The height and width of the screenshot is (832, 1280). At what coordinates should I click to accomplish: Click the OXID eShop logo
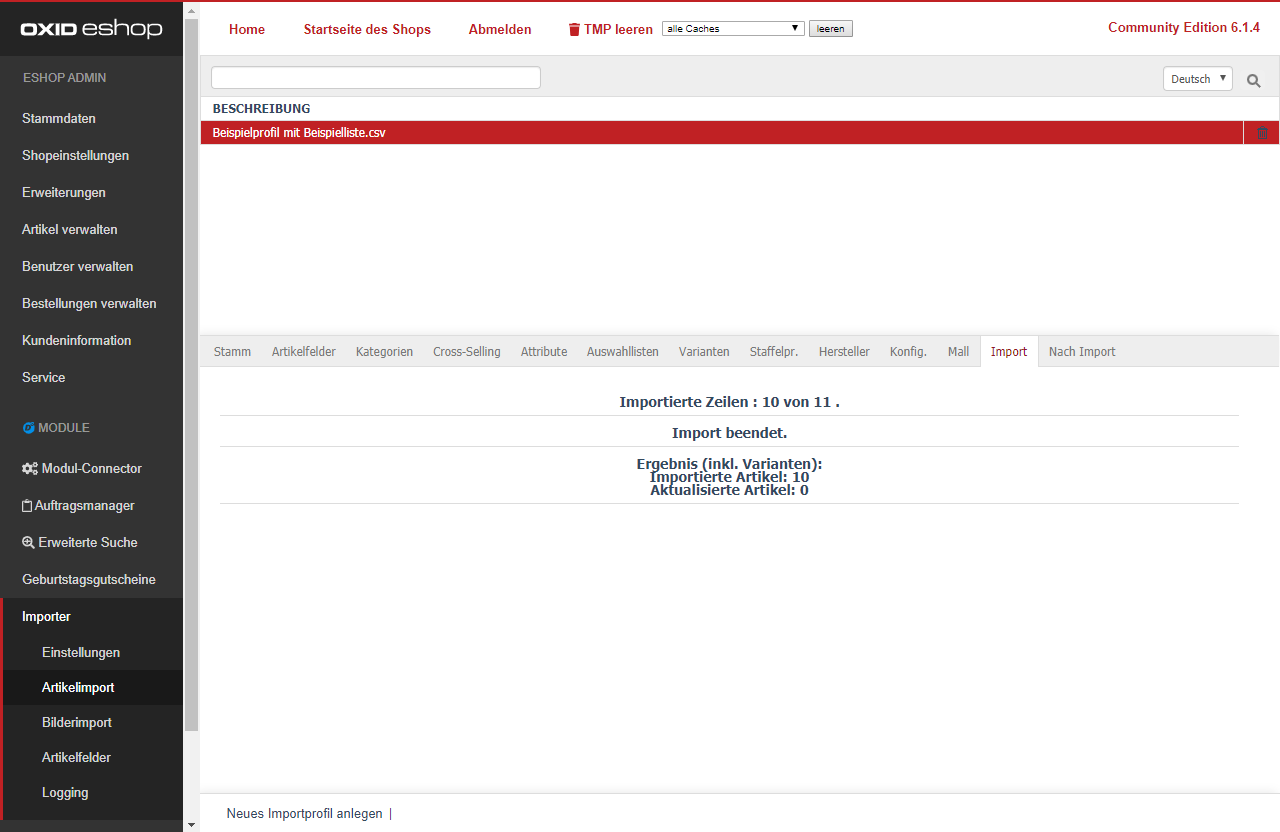coord(91,29)
